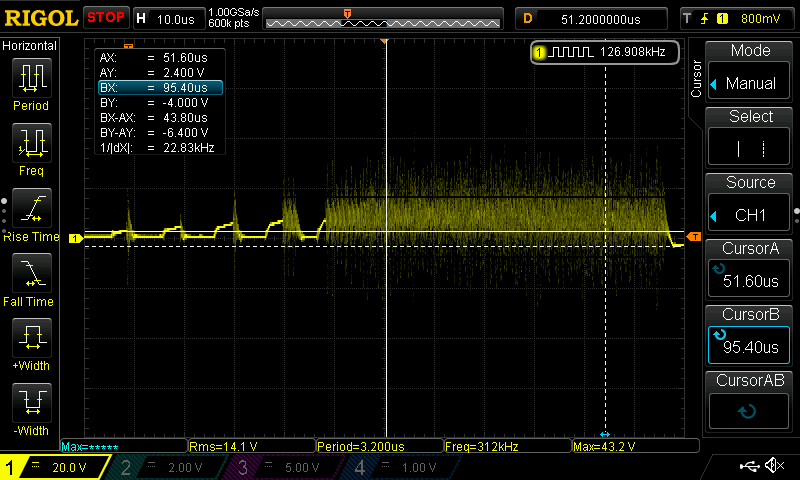The image size is (800, 480).
Task: Open the cursor Mode Manual menu
Action: tap(749, 82)
